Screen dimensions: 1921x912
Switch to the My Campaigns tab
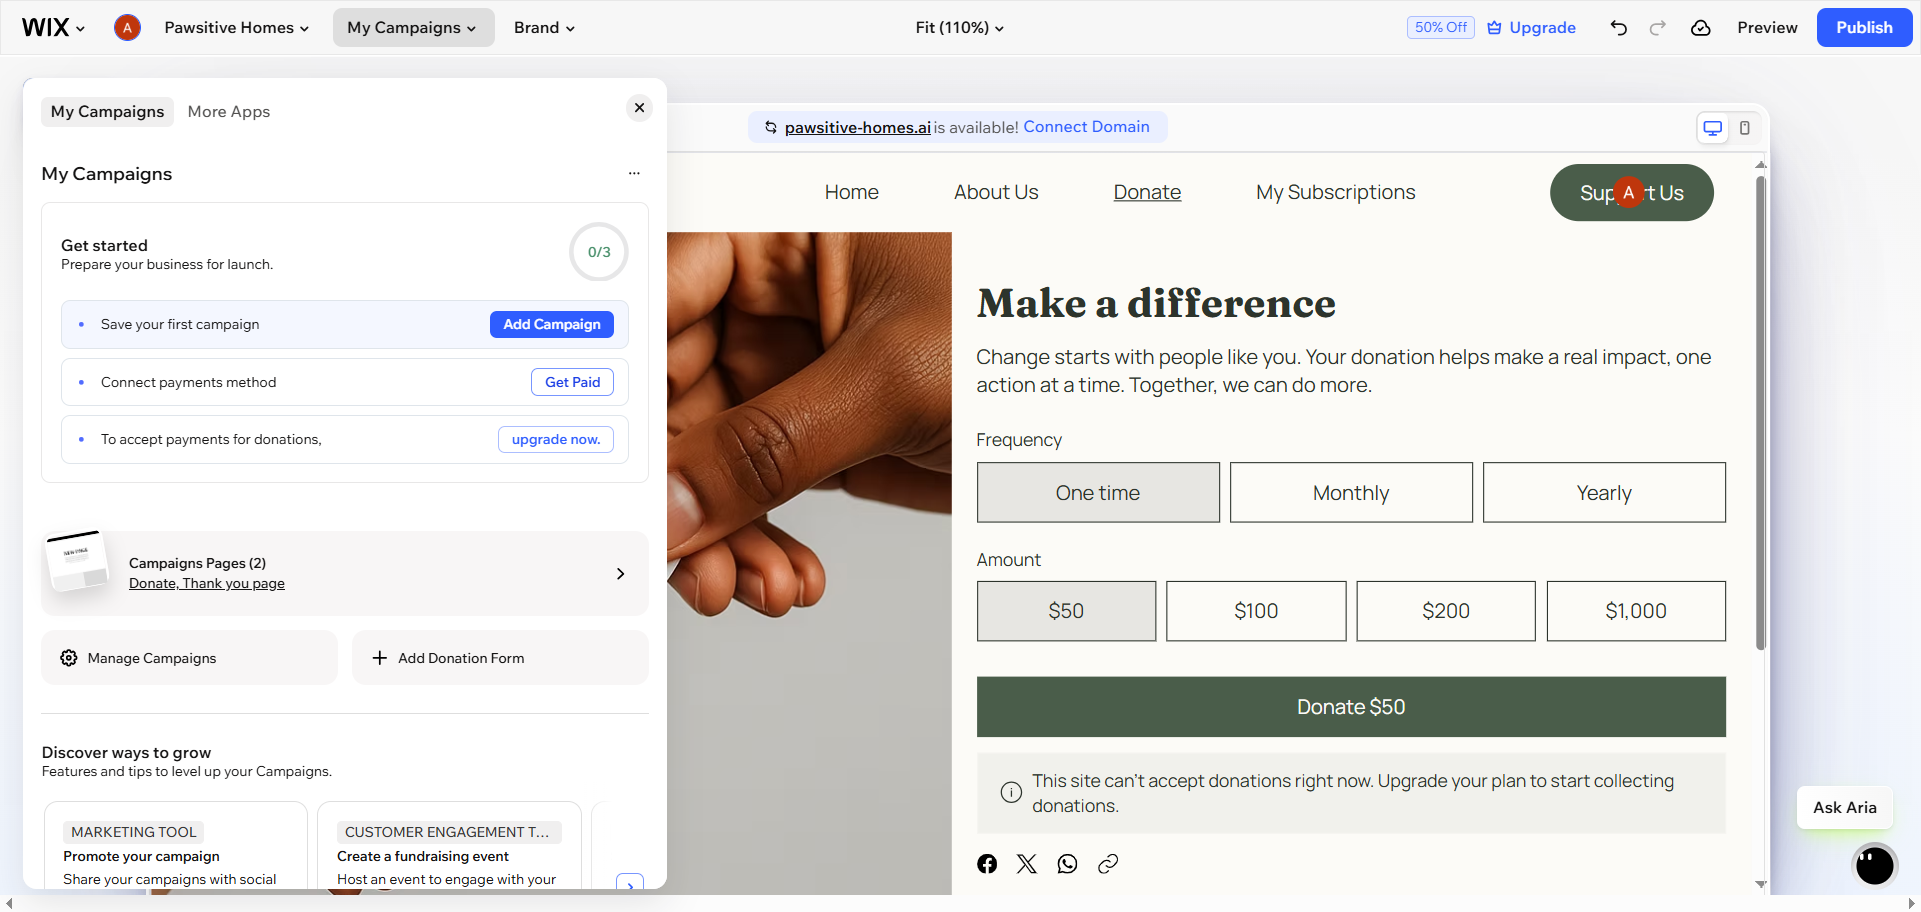[107, 112]
